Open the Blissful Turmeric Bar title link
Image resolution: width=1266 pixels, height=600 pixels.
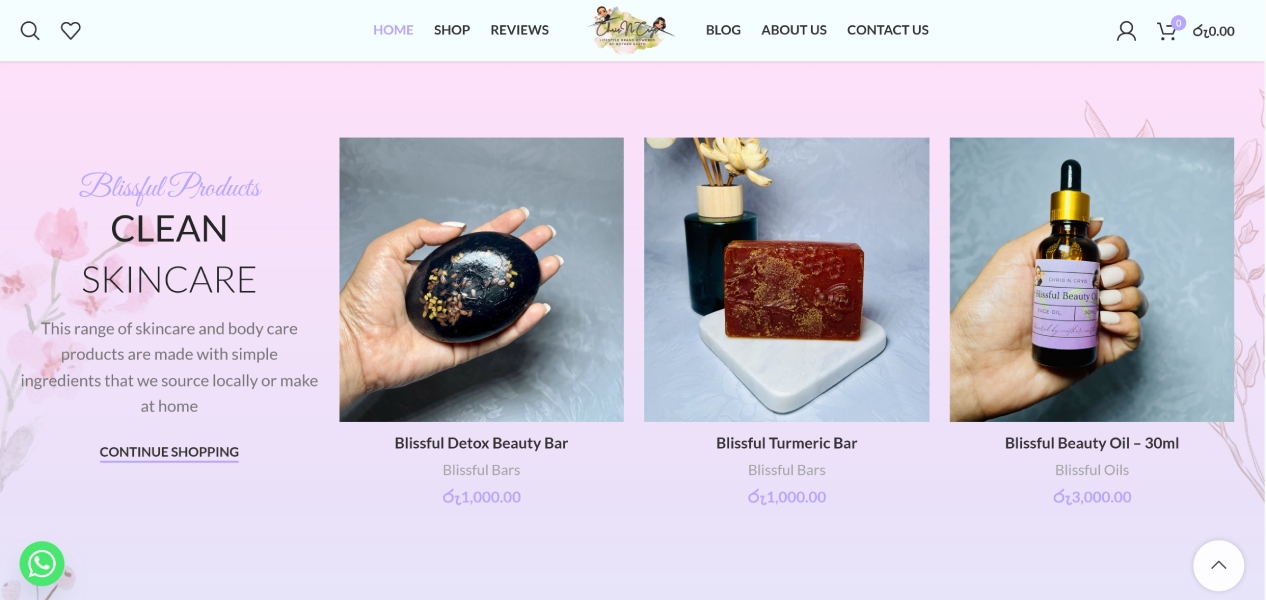787,443
